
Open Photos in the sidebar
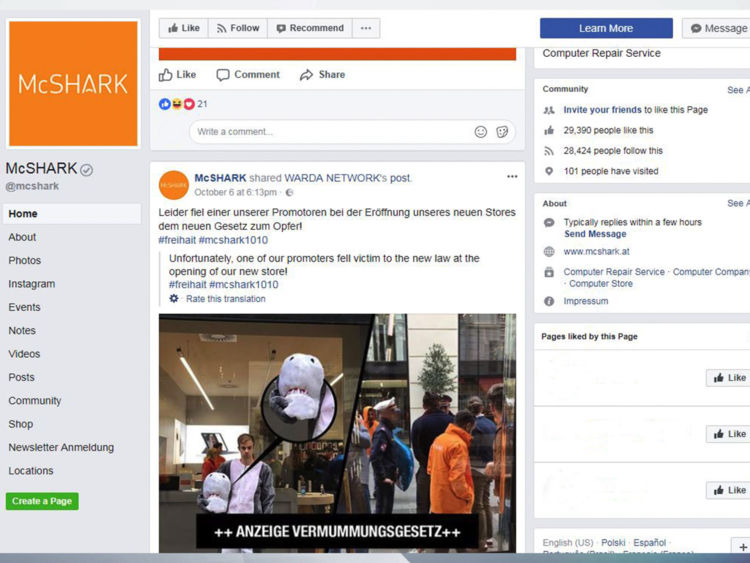point(24,261)
